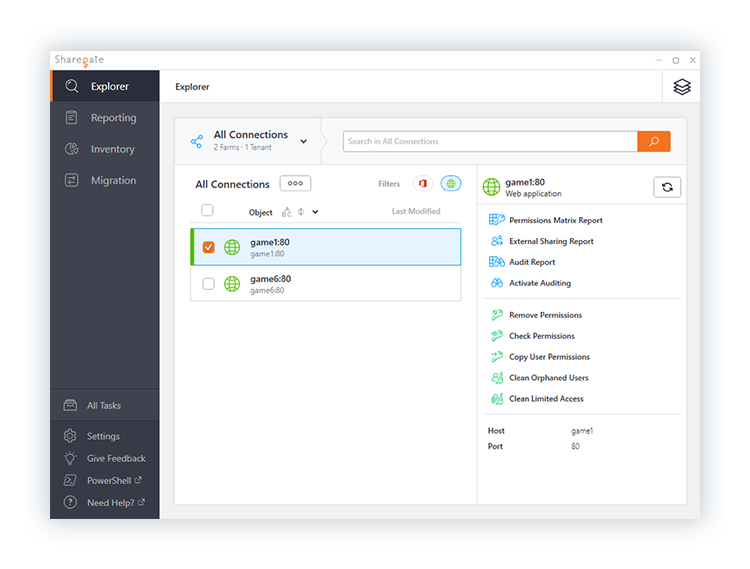Check the select-all checkbox in header

click(207, 210)
